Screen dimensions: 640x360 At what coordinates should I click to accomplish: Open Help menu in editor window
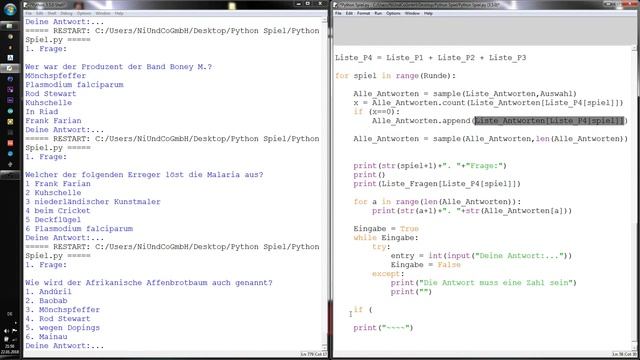tap(428, 13)
